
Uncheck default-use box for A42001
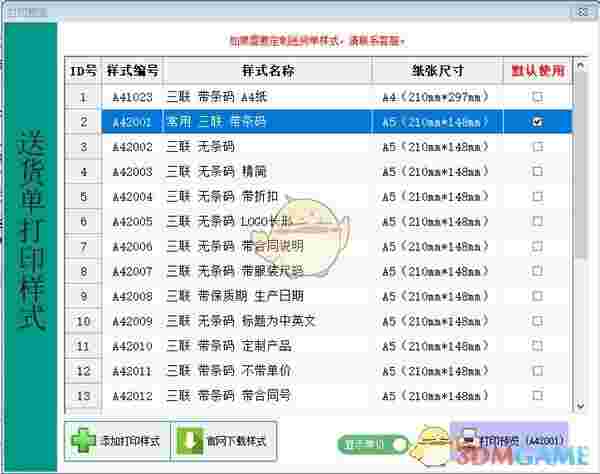pos(537,122)
